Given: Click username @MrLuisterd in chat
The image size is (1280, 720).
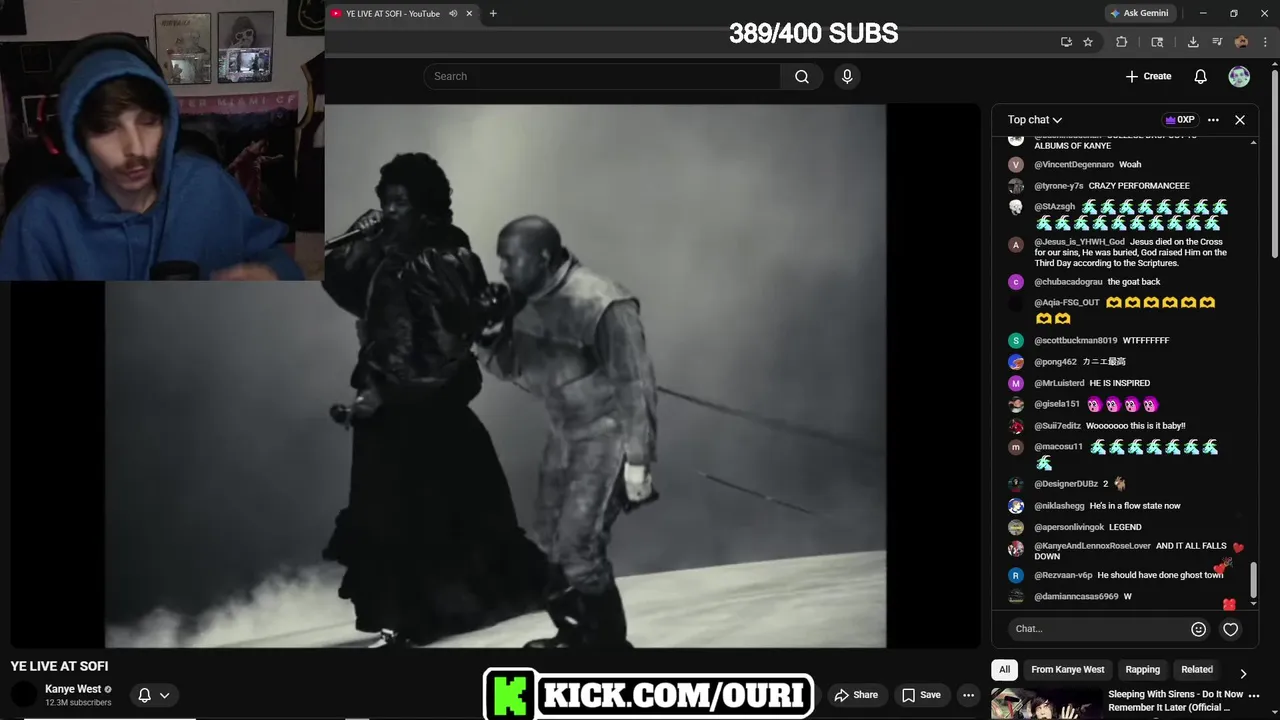Looking at the screenshot, I should (x=1059, y=384).
